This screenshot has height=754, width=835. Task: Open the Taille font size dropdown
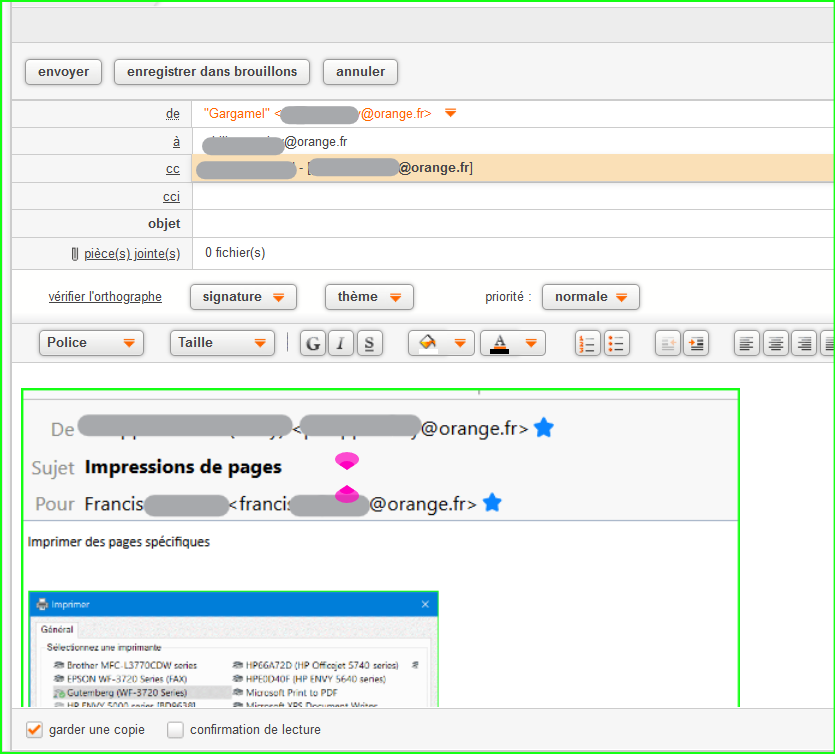(x=222, y=342)
